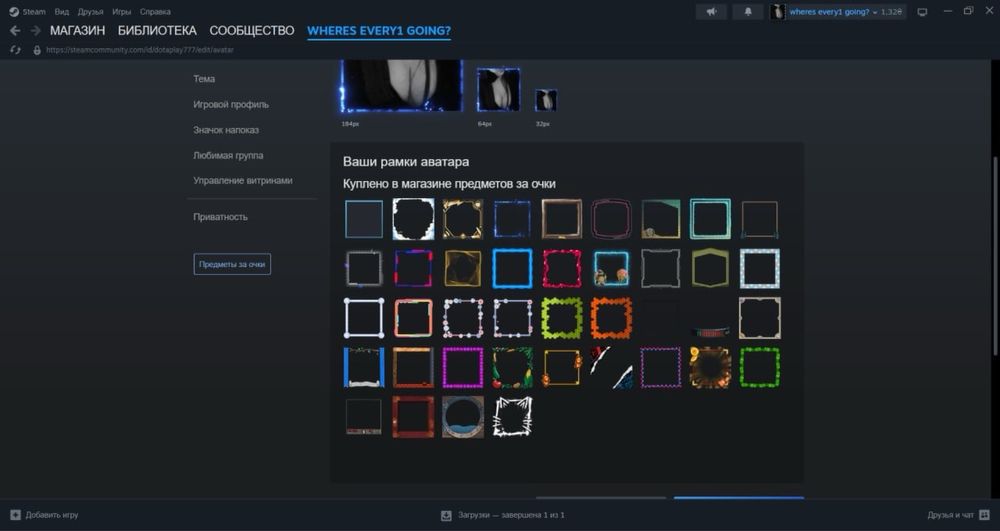Select the red ornate wooden square frame
The height and width of the screenshot is (531, 1000).
[413, 417]
